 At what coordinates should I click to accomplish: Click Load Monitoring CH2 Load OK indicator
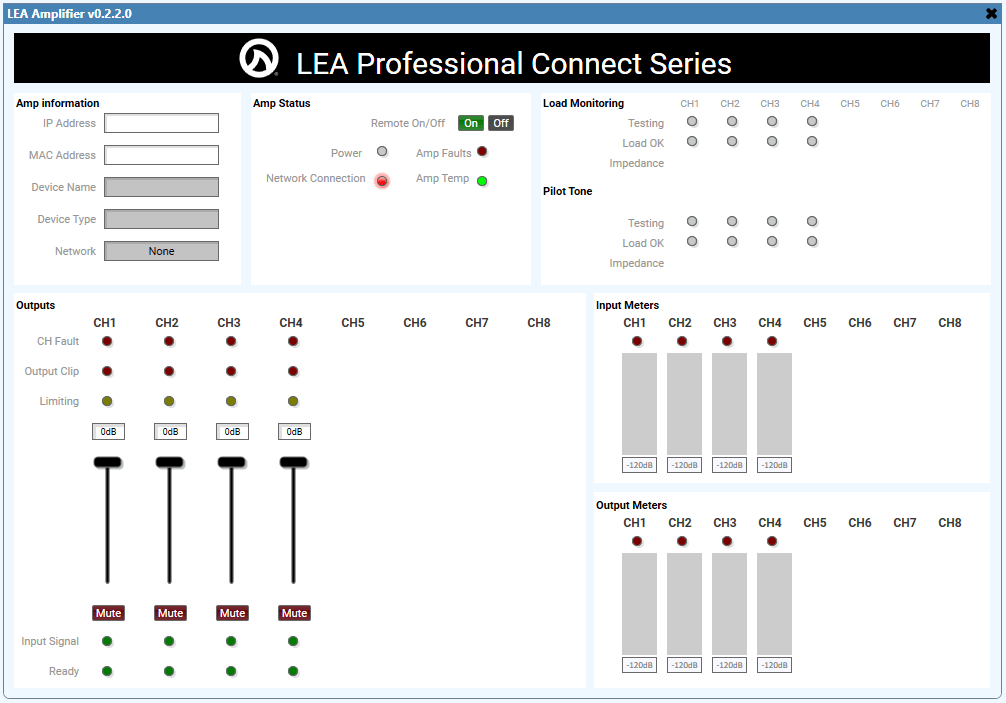click(x=732, y=141)
